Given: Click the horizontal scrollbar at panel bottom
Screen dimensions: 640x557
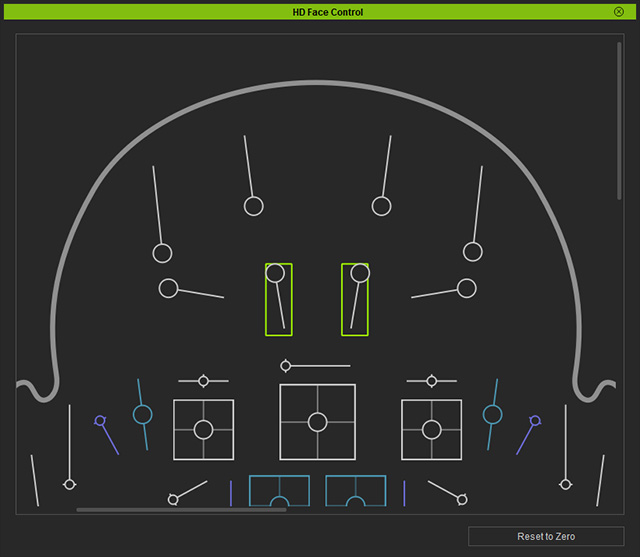Looking at the screenshot, I should [x=181, y=510].
